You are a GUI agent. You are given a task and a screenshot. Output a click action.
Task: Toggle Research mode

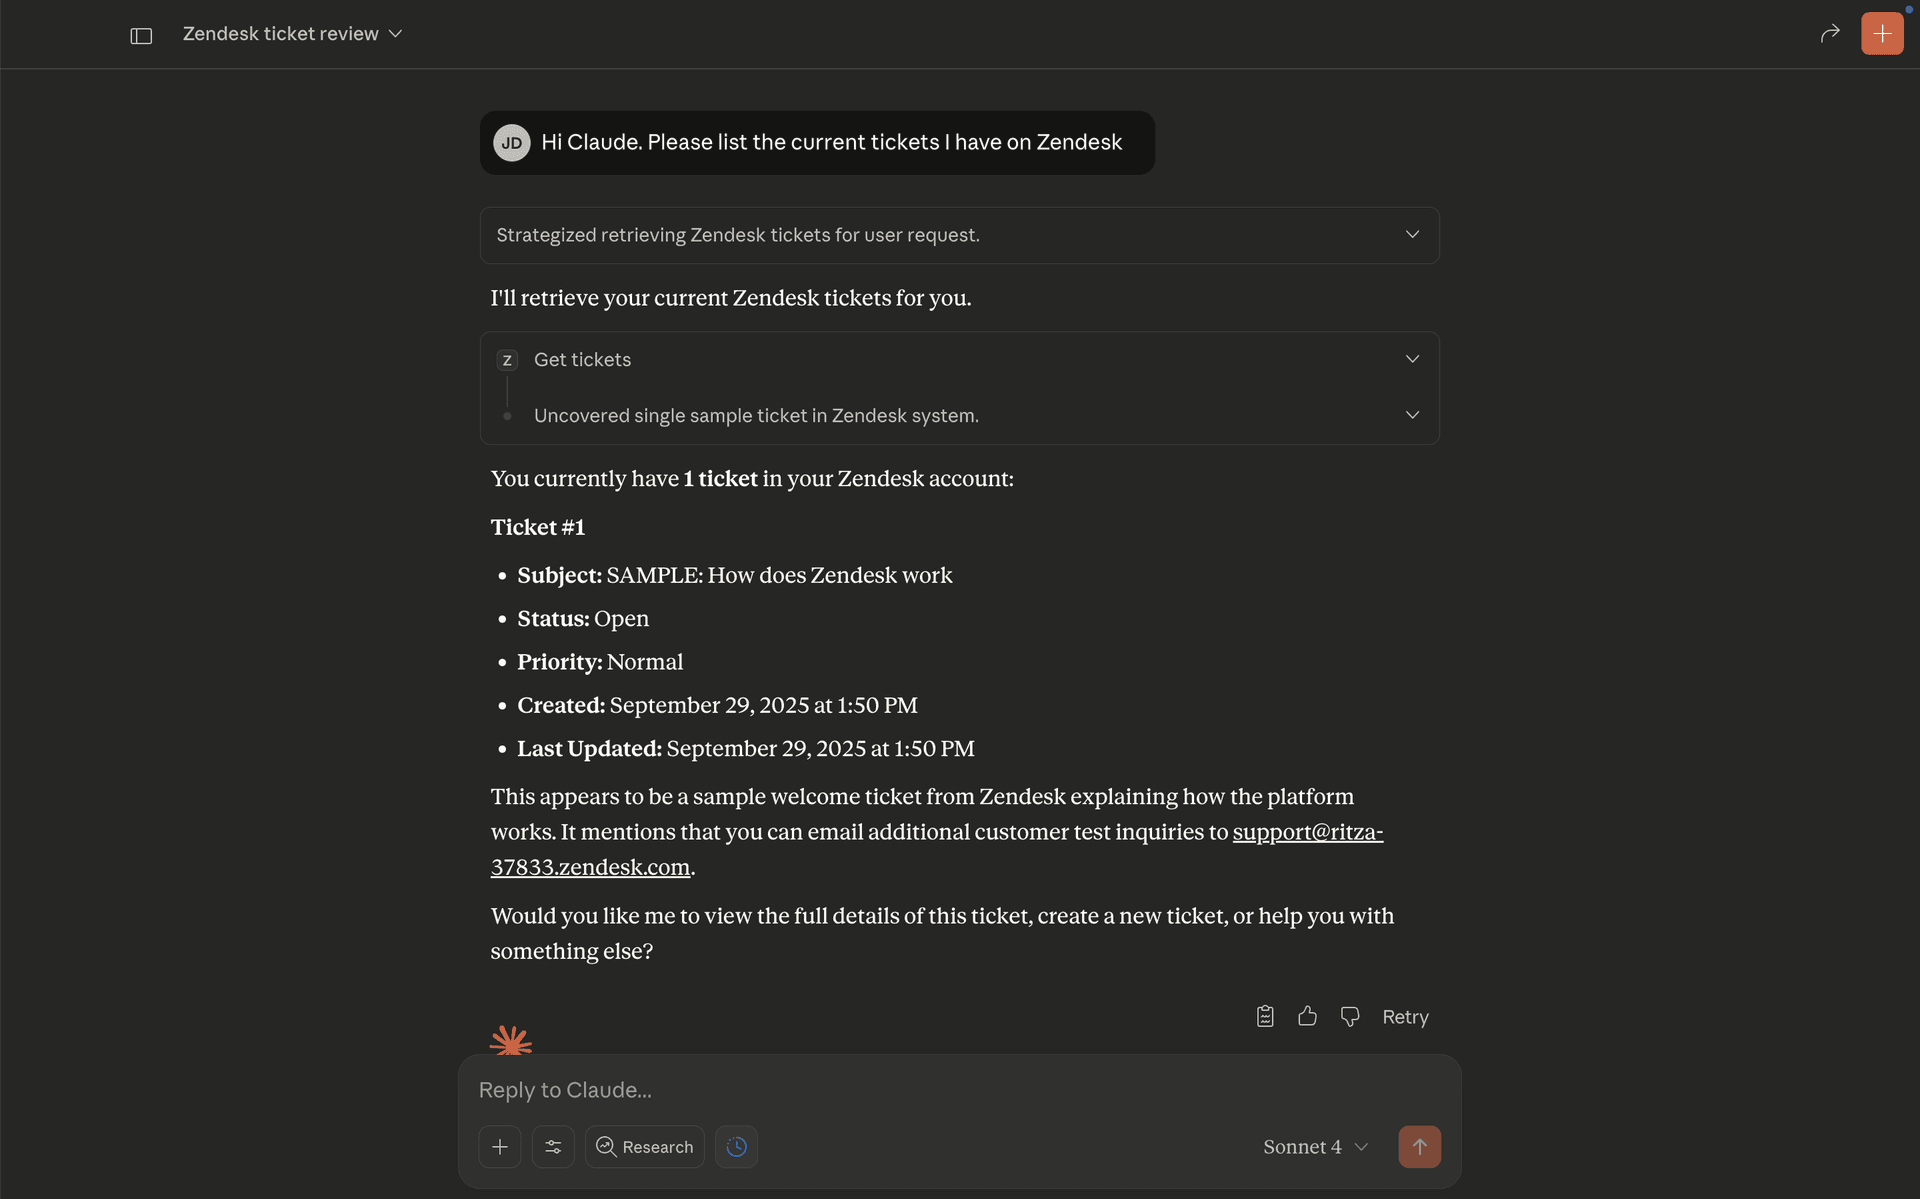(645, 1146)
